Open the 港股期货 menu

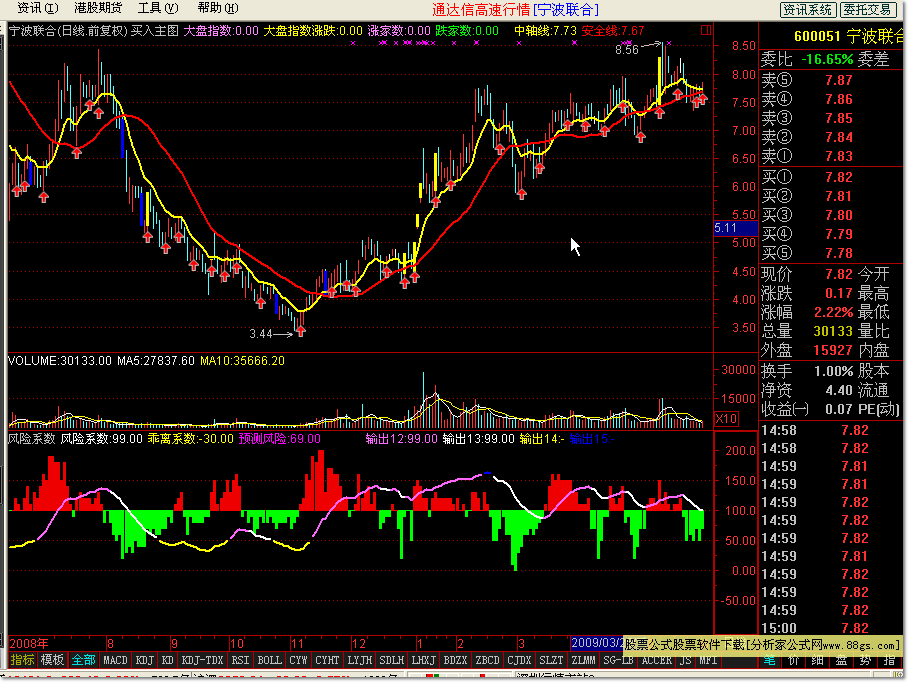point(98,8)
